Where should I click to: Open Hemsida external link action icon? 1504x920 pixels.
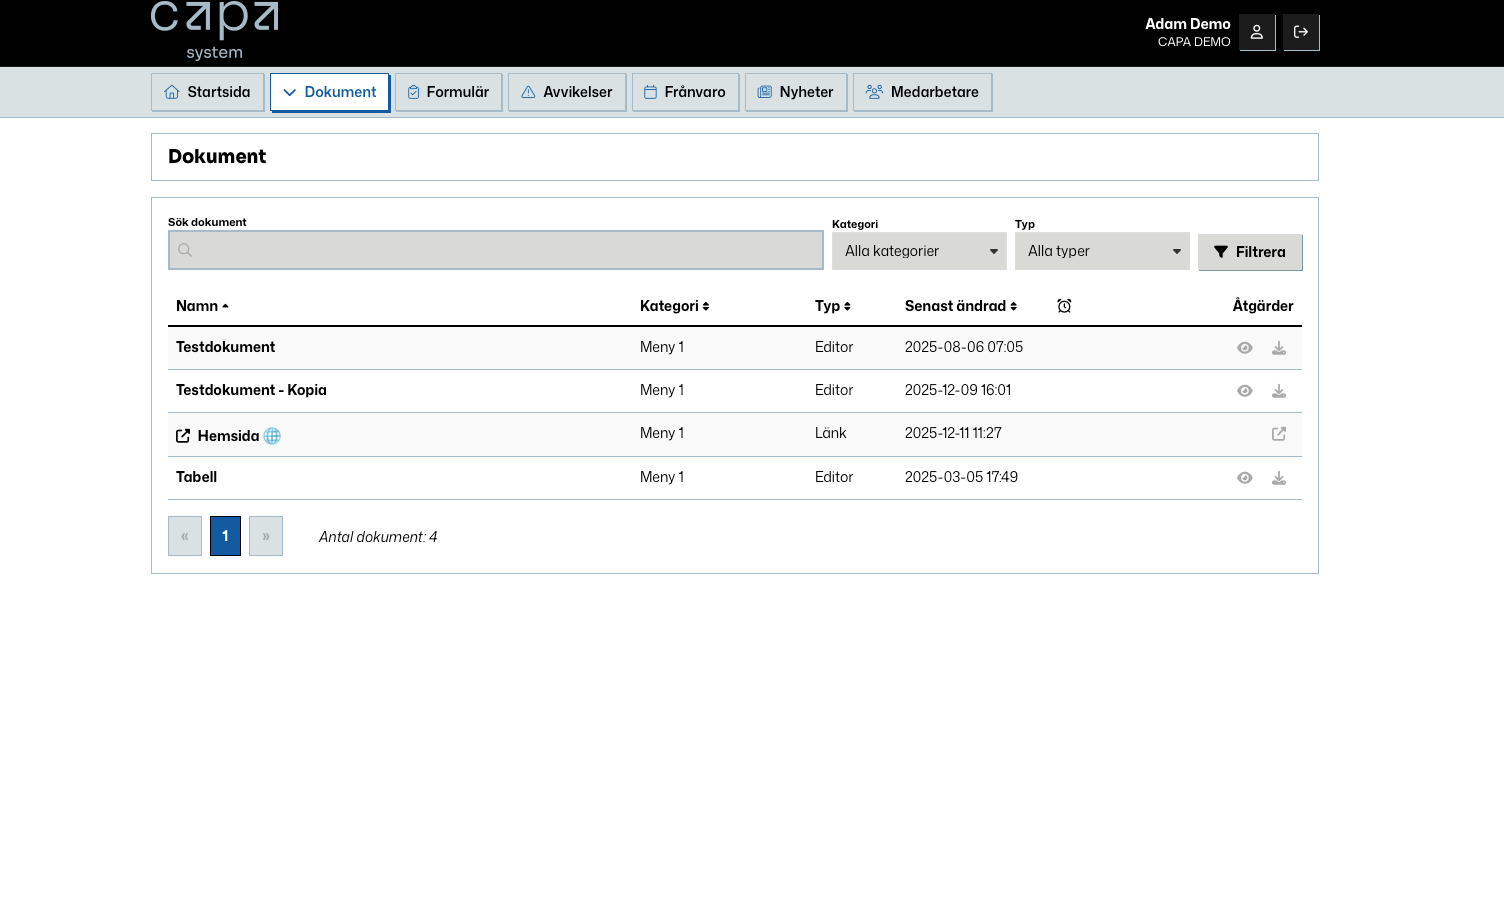[x=1278, y=434]
